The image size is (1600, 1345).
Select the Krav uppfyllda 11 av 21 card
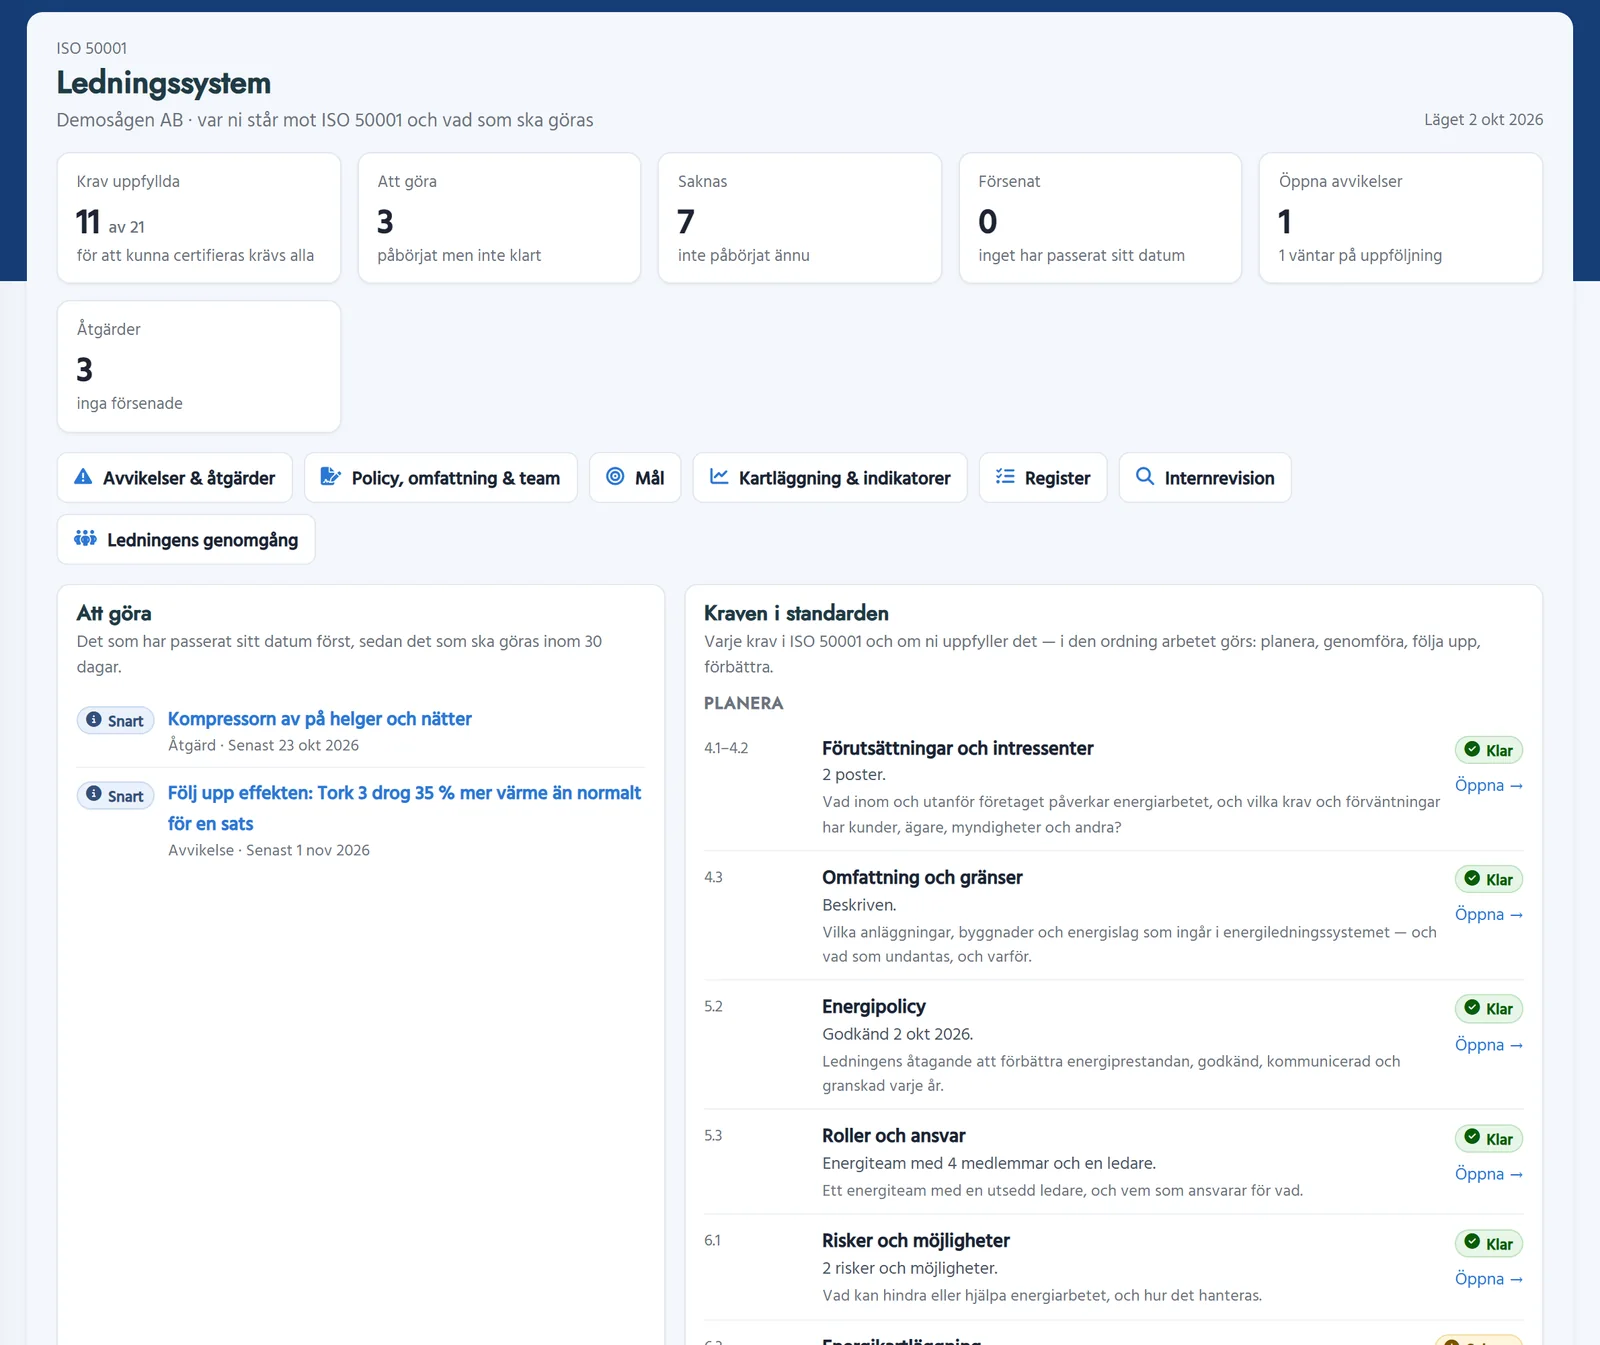coord(199,218)
